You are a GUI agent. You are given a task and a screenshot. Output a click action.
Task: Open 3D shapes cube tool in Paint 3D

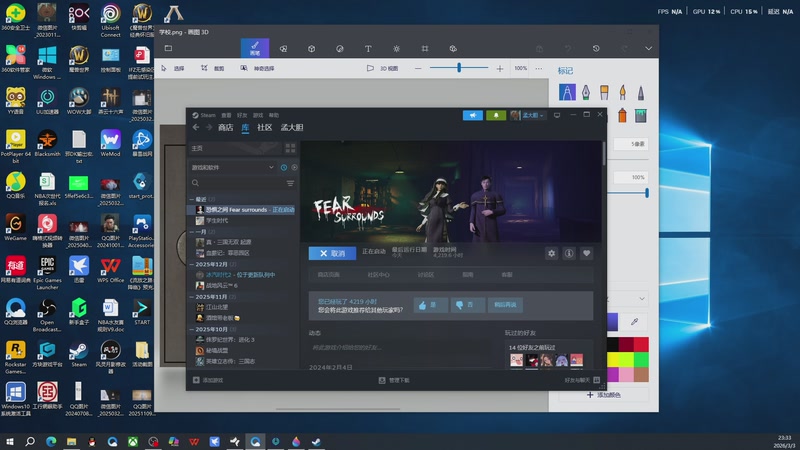pyautogui.click(x=311, y=48)
